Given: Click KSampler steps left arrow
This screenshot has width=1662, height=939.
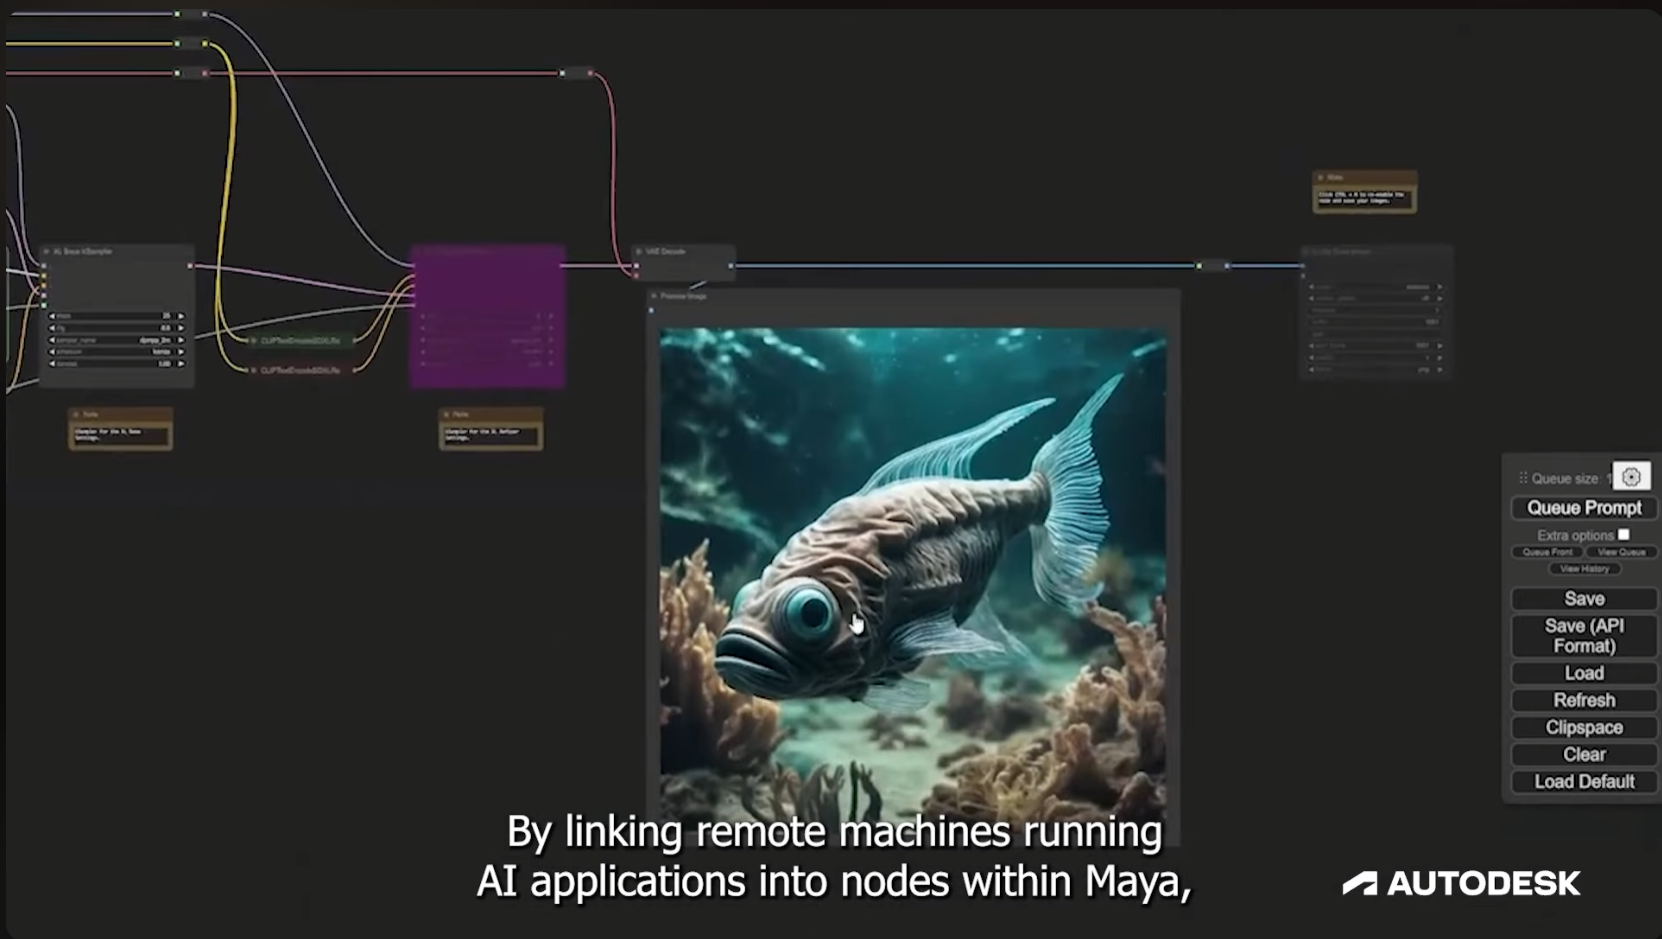Looking at the screenshot, I should pyautogui.click(x=52, y=316).
